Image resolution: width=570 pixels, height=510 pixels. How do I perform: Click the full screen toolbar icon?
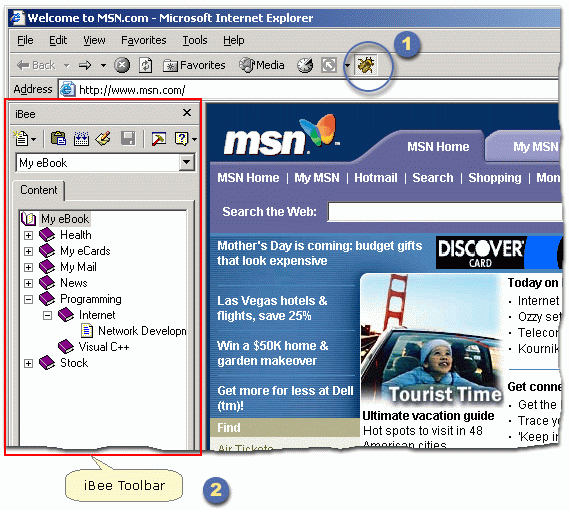329,65
